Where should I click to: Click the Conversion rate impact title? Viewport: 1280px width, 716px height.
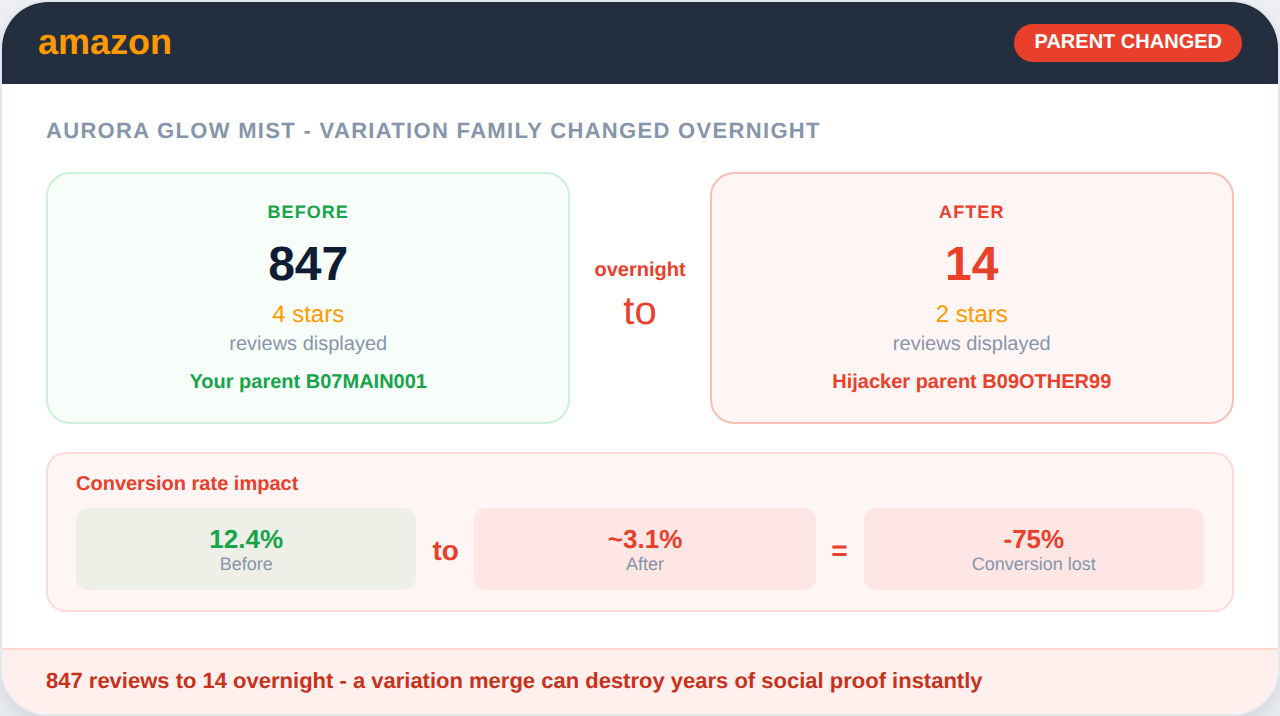[x=187, y=483]
